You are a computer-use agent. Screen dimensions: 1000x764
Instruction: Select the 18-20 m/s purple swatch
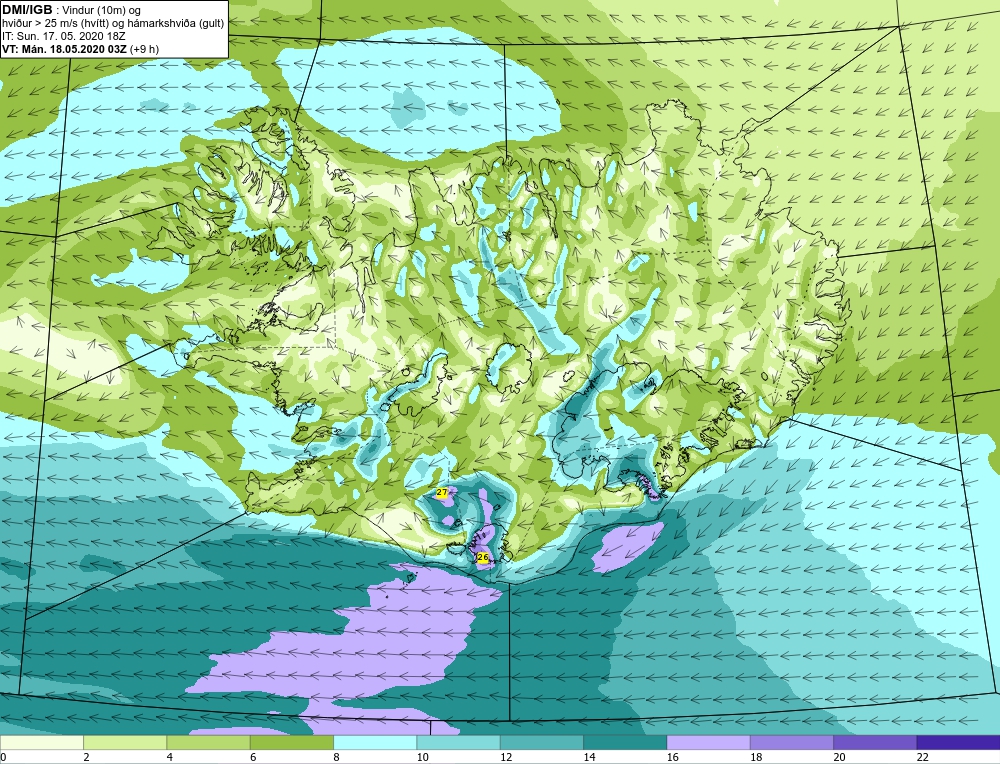[791, 742]
